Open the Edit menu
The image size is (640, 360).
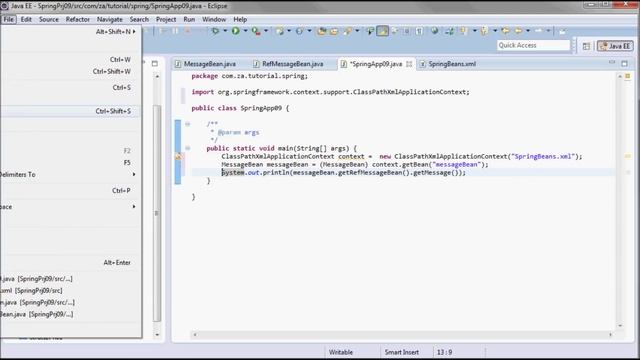pos(26,19)
